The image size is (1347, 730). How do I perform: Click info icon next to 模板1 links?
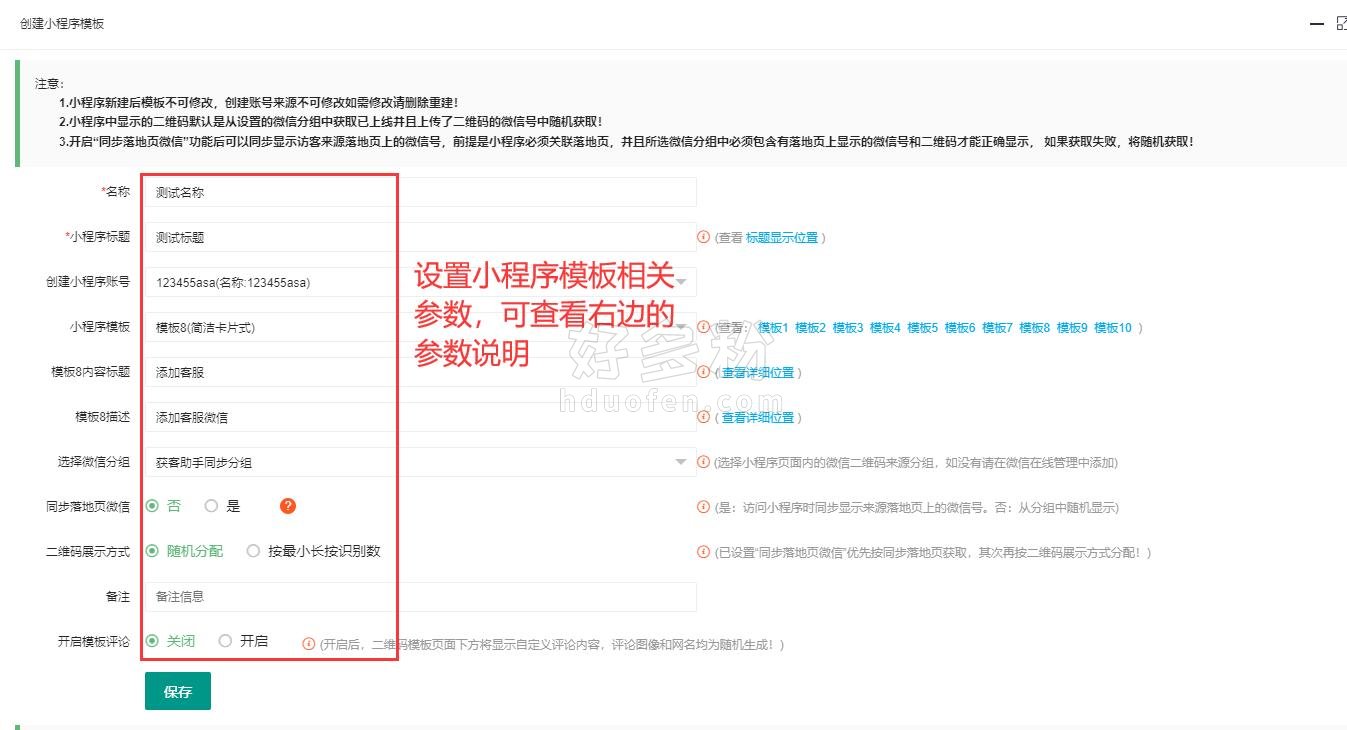click(703, 327)
